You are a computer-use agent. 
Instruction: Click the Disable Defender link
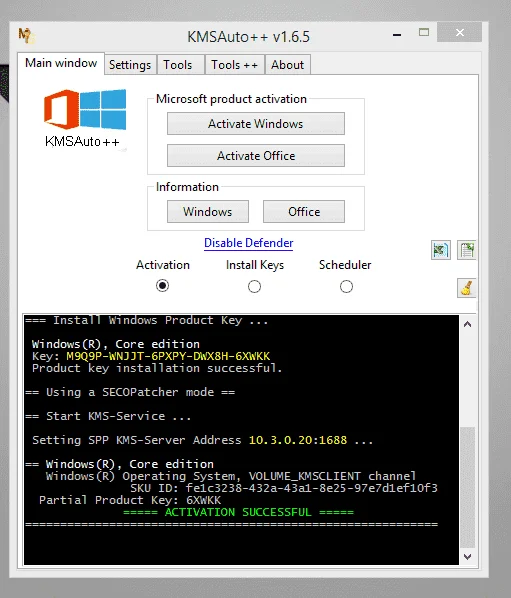coord(249,243)
